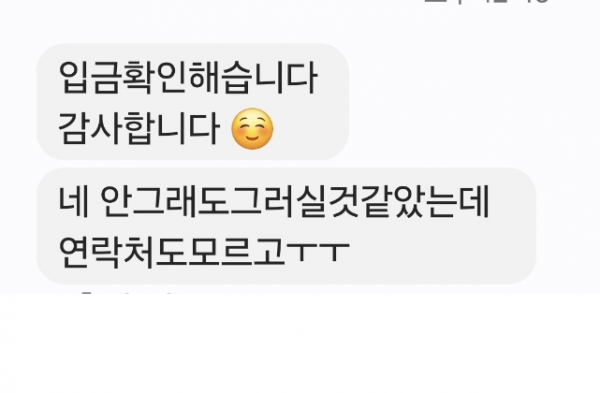The image size is (600, 393).
Task: Click the 네 안그래도그러실것같았는데 message line
Action: [274, 202]
